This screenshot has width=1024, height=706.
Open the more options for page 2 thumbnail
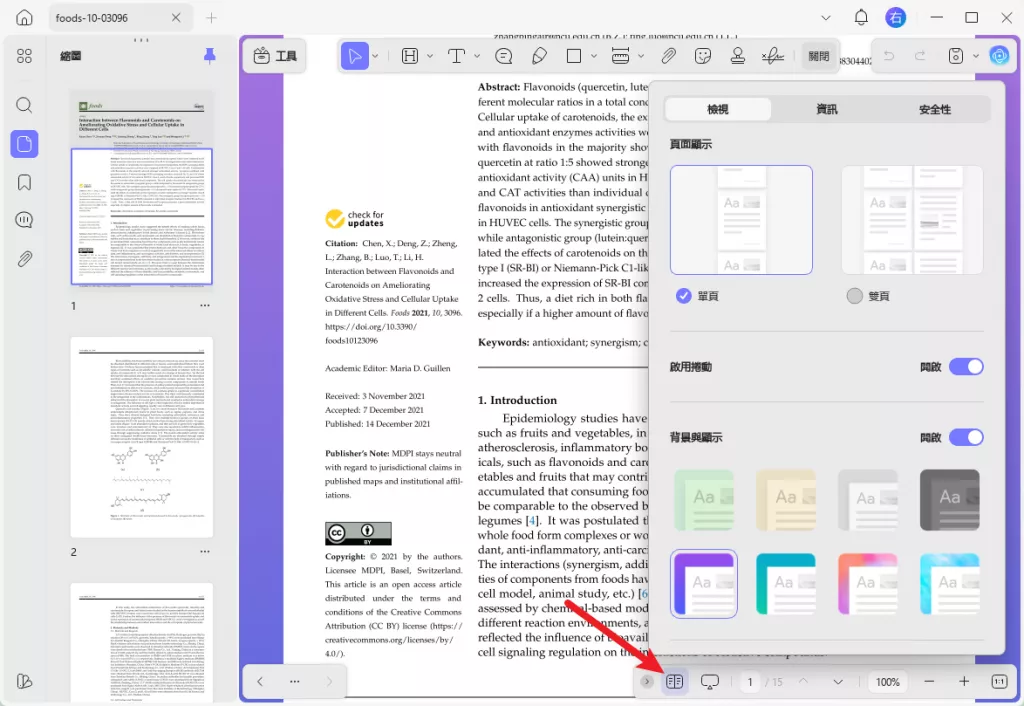tap(205, 552)
